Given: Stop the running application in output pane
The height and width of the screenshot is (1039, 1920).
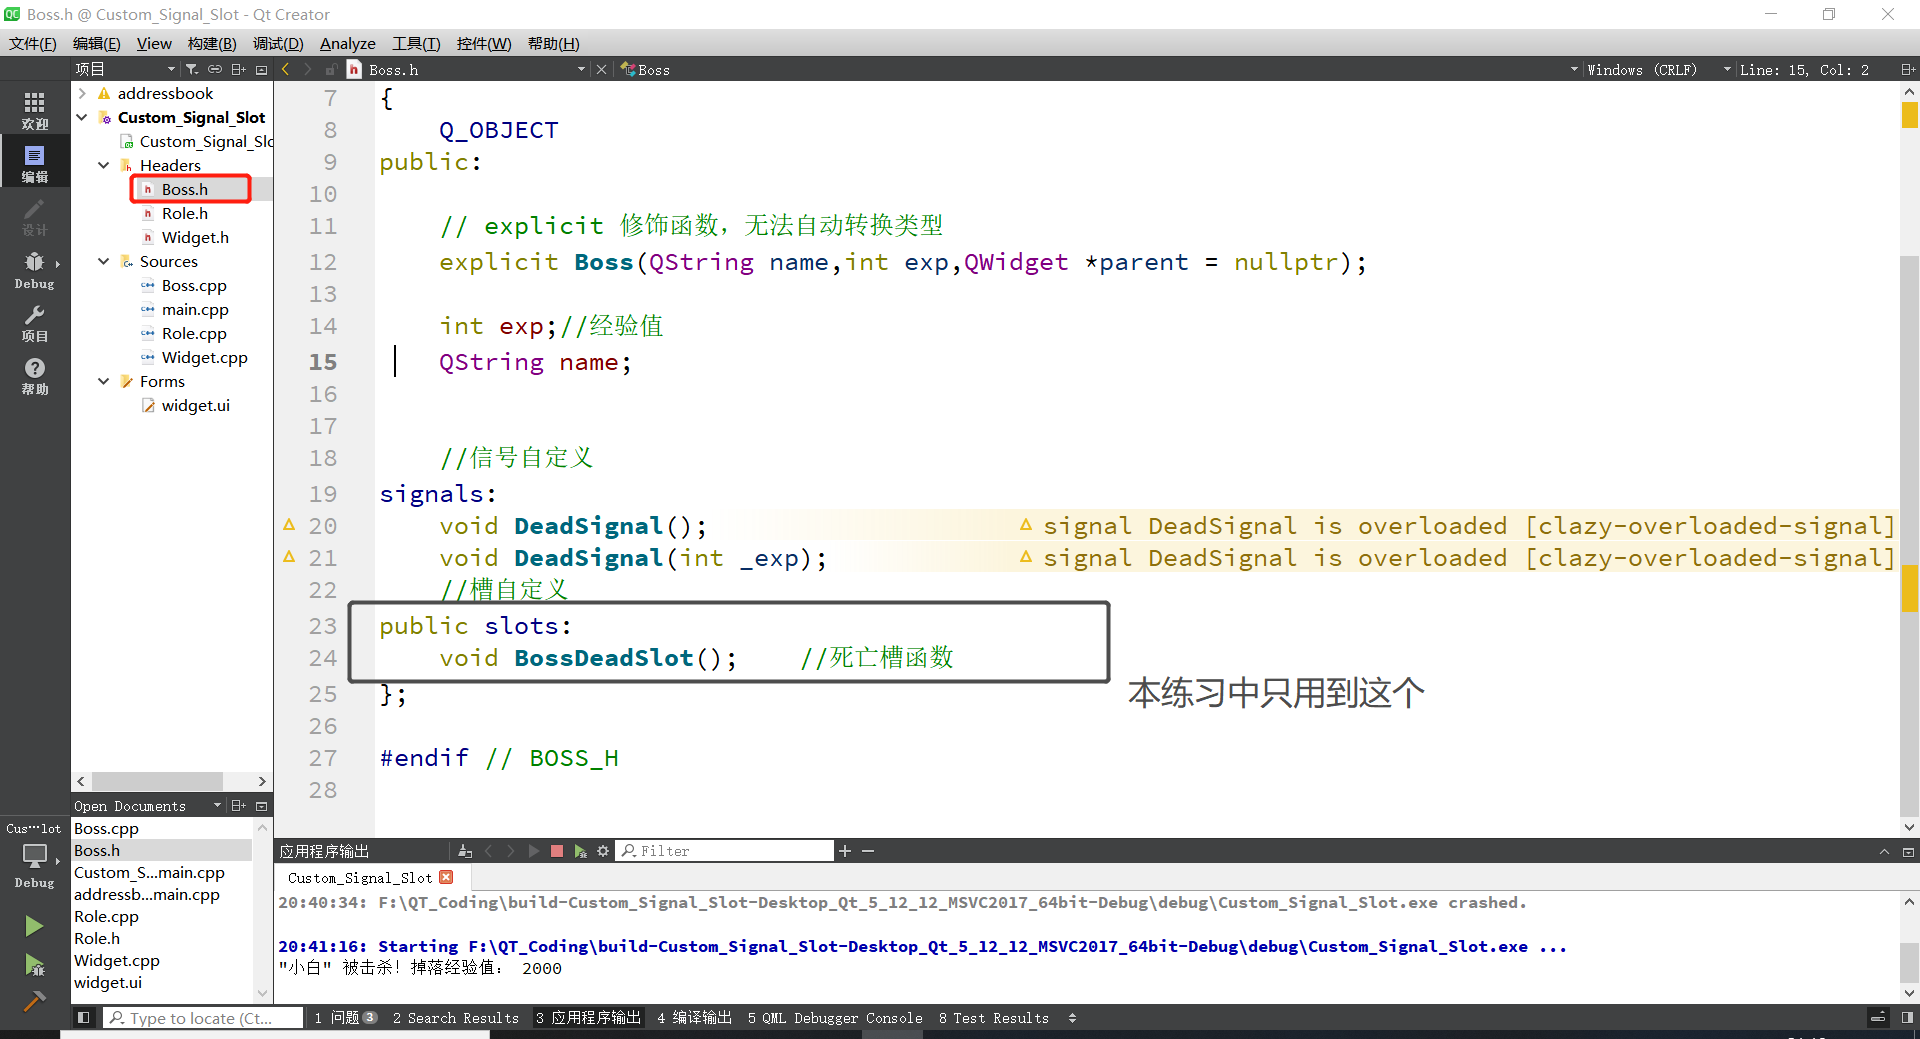Looking at the screenshot, I should [x=557, y=851].
